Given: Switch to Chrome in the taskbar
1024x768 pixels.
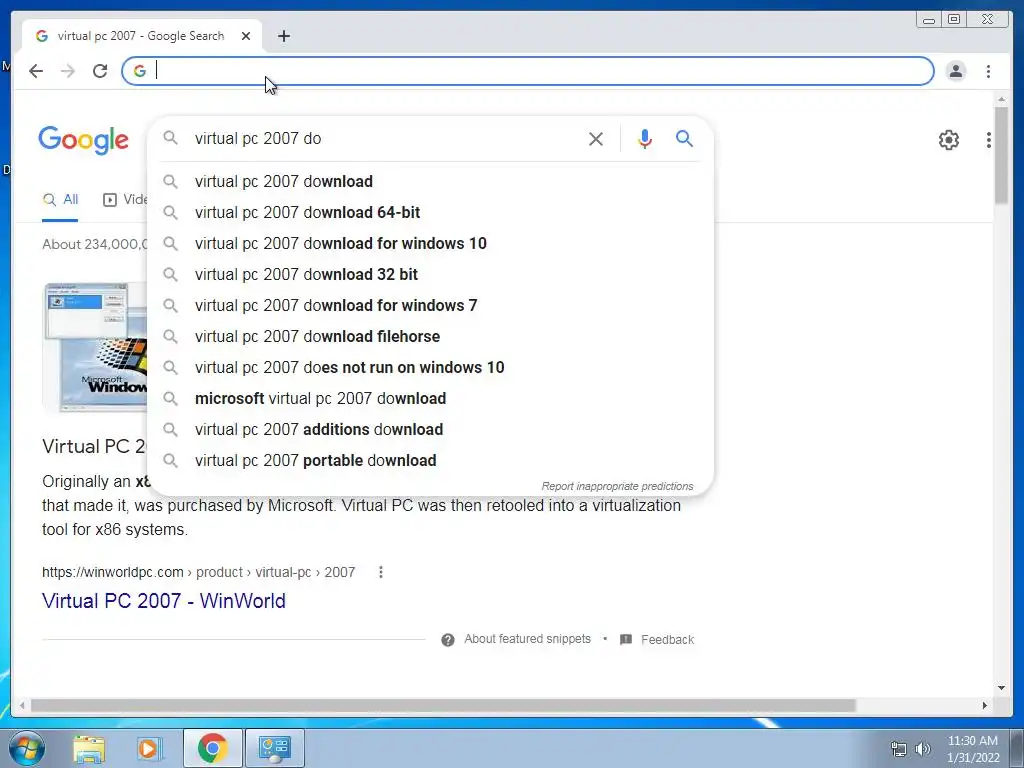Looking at the screenshot, I should tap(212, 748).
